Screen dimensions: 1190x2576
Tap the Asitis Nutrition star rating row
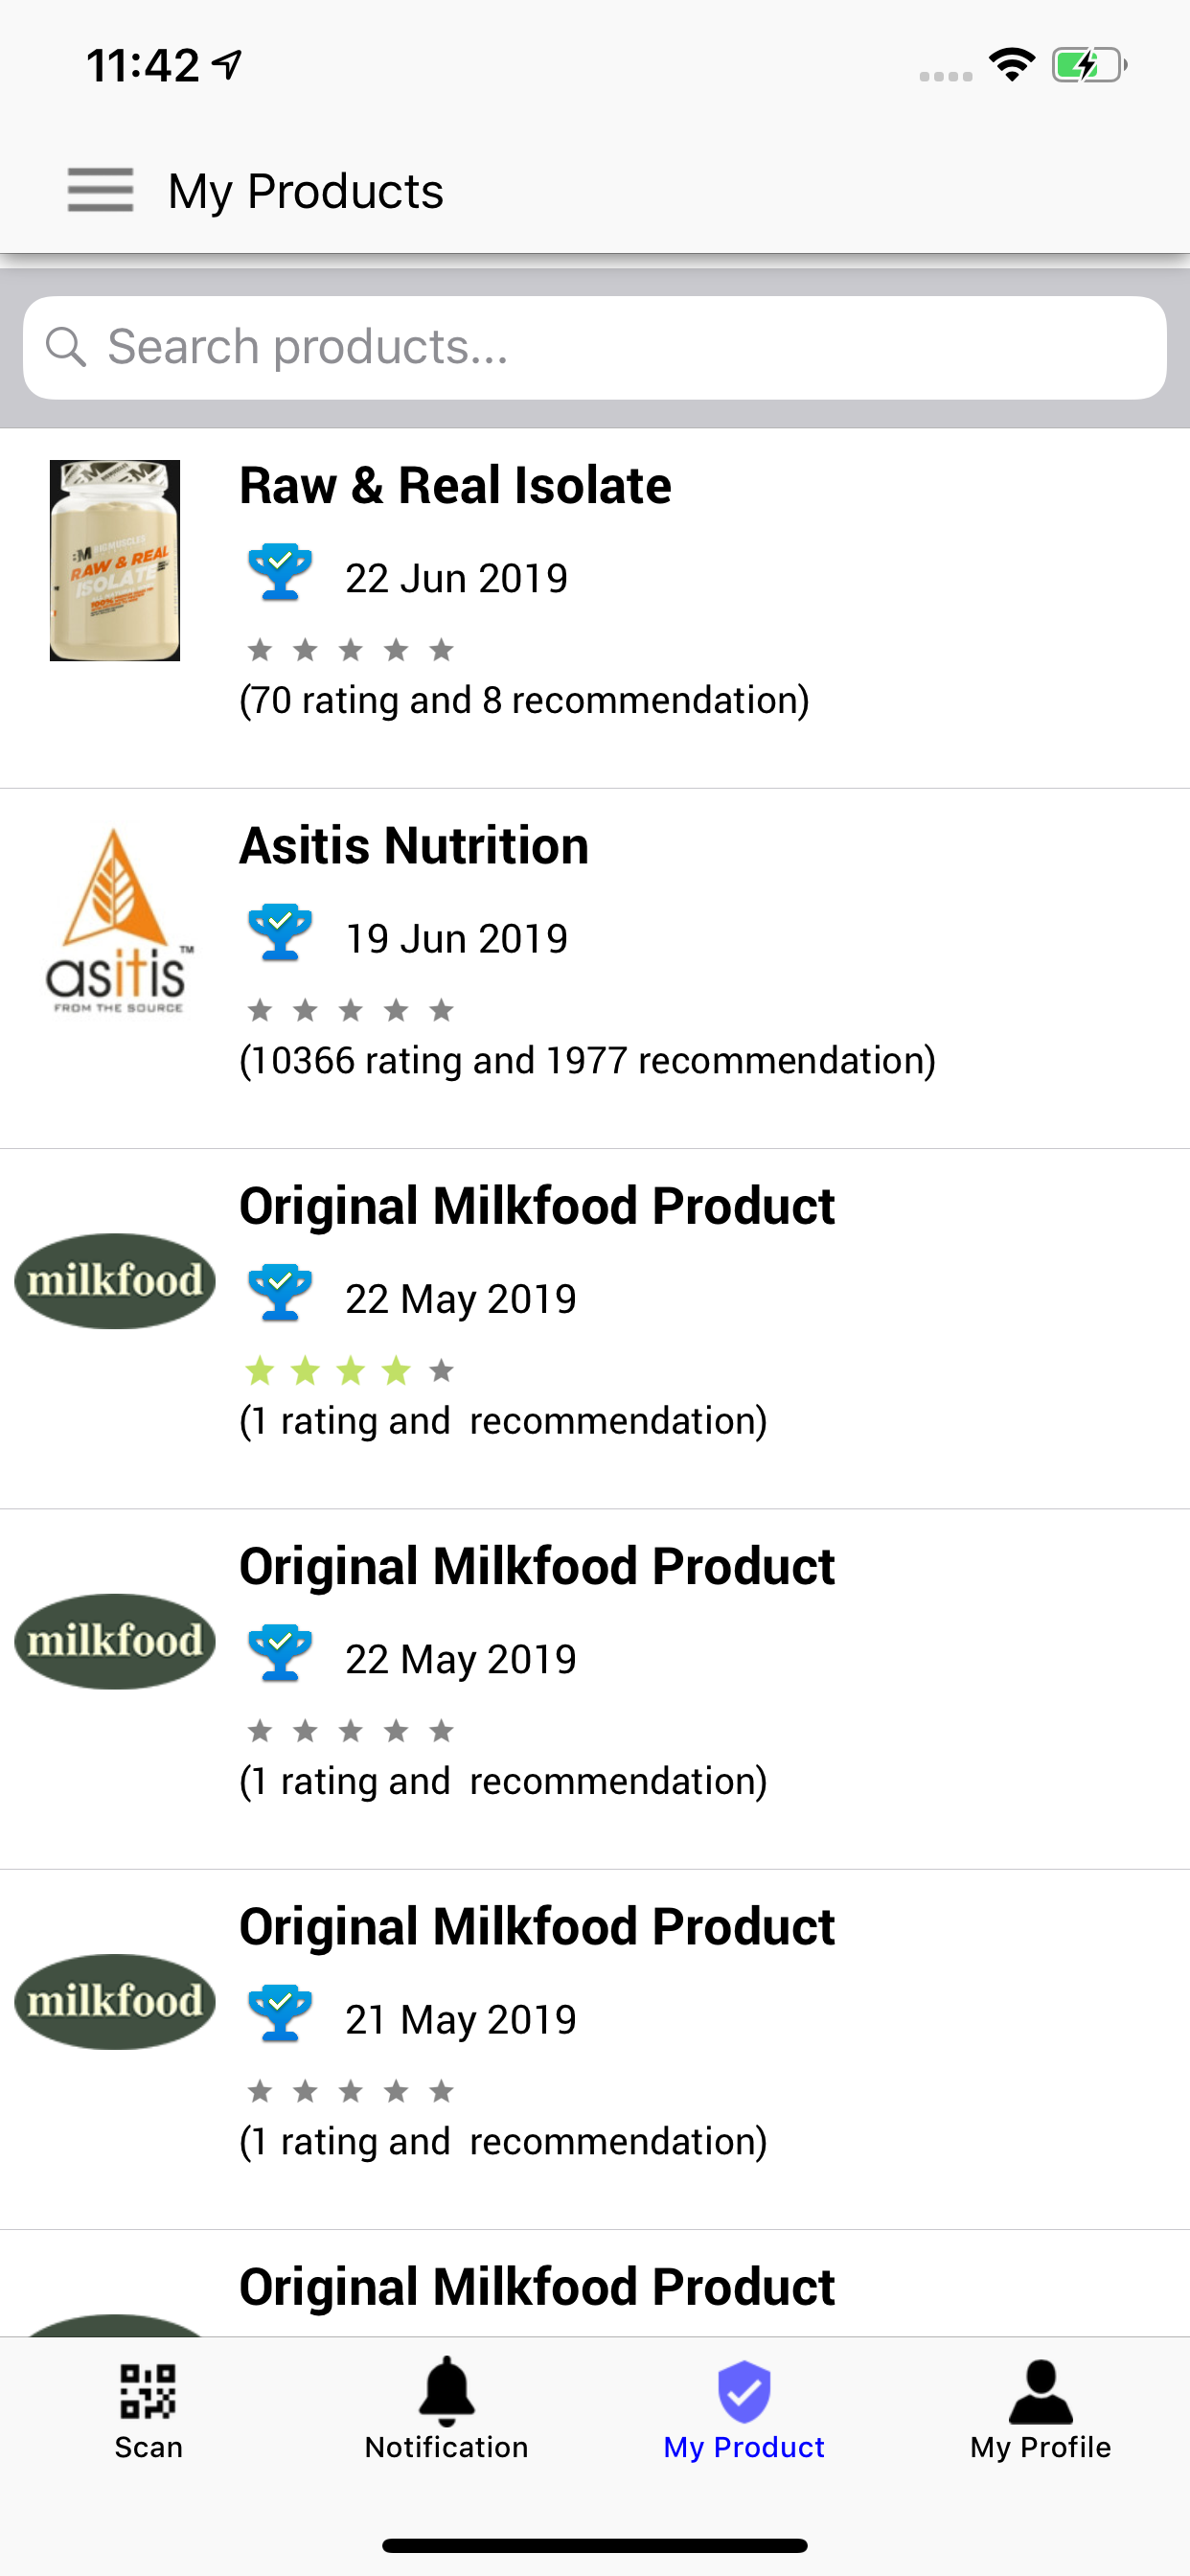click(350, 1011)
